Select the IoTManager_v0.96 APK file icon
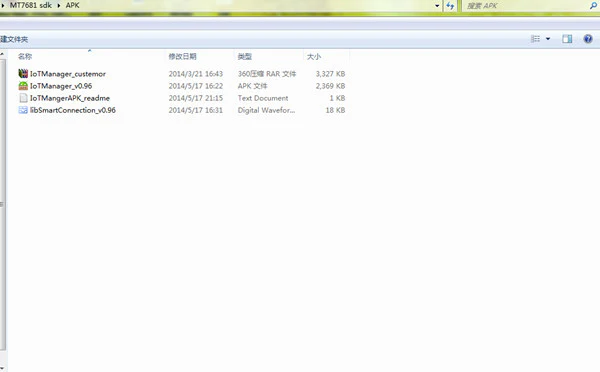 [23, 86]
